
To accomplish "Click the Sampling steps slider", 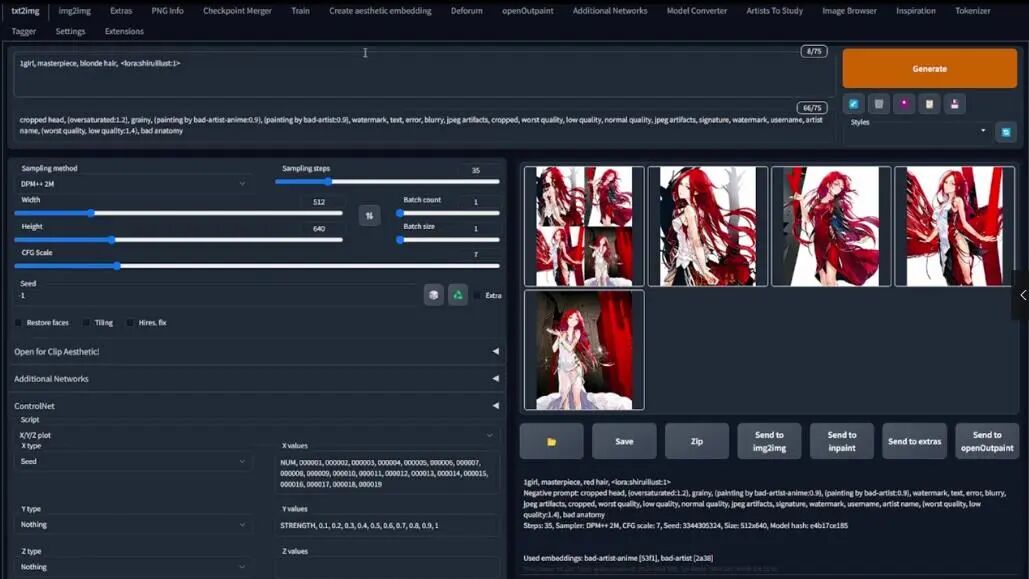I will pyautogui.click(x=387, y=182).
